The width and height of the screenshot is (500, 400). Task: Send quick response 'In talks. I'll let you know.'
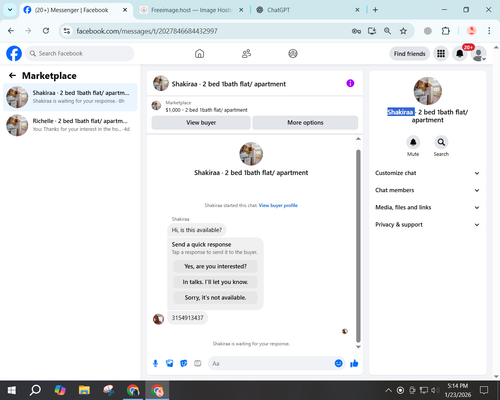point(215,282)
